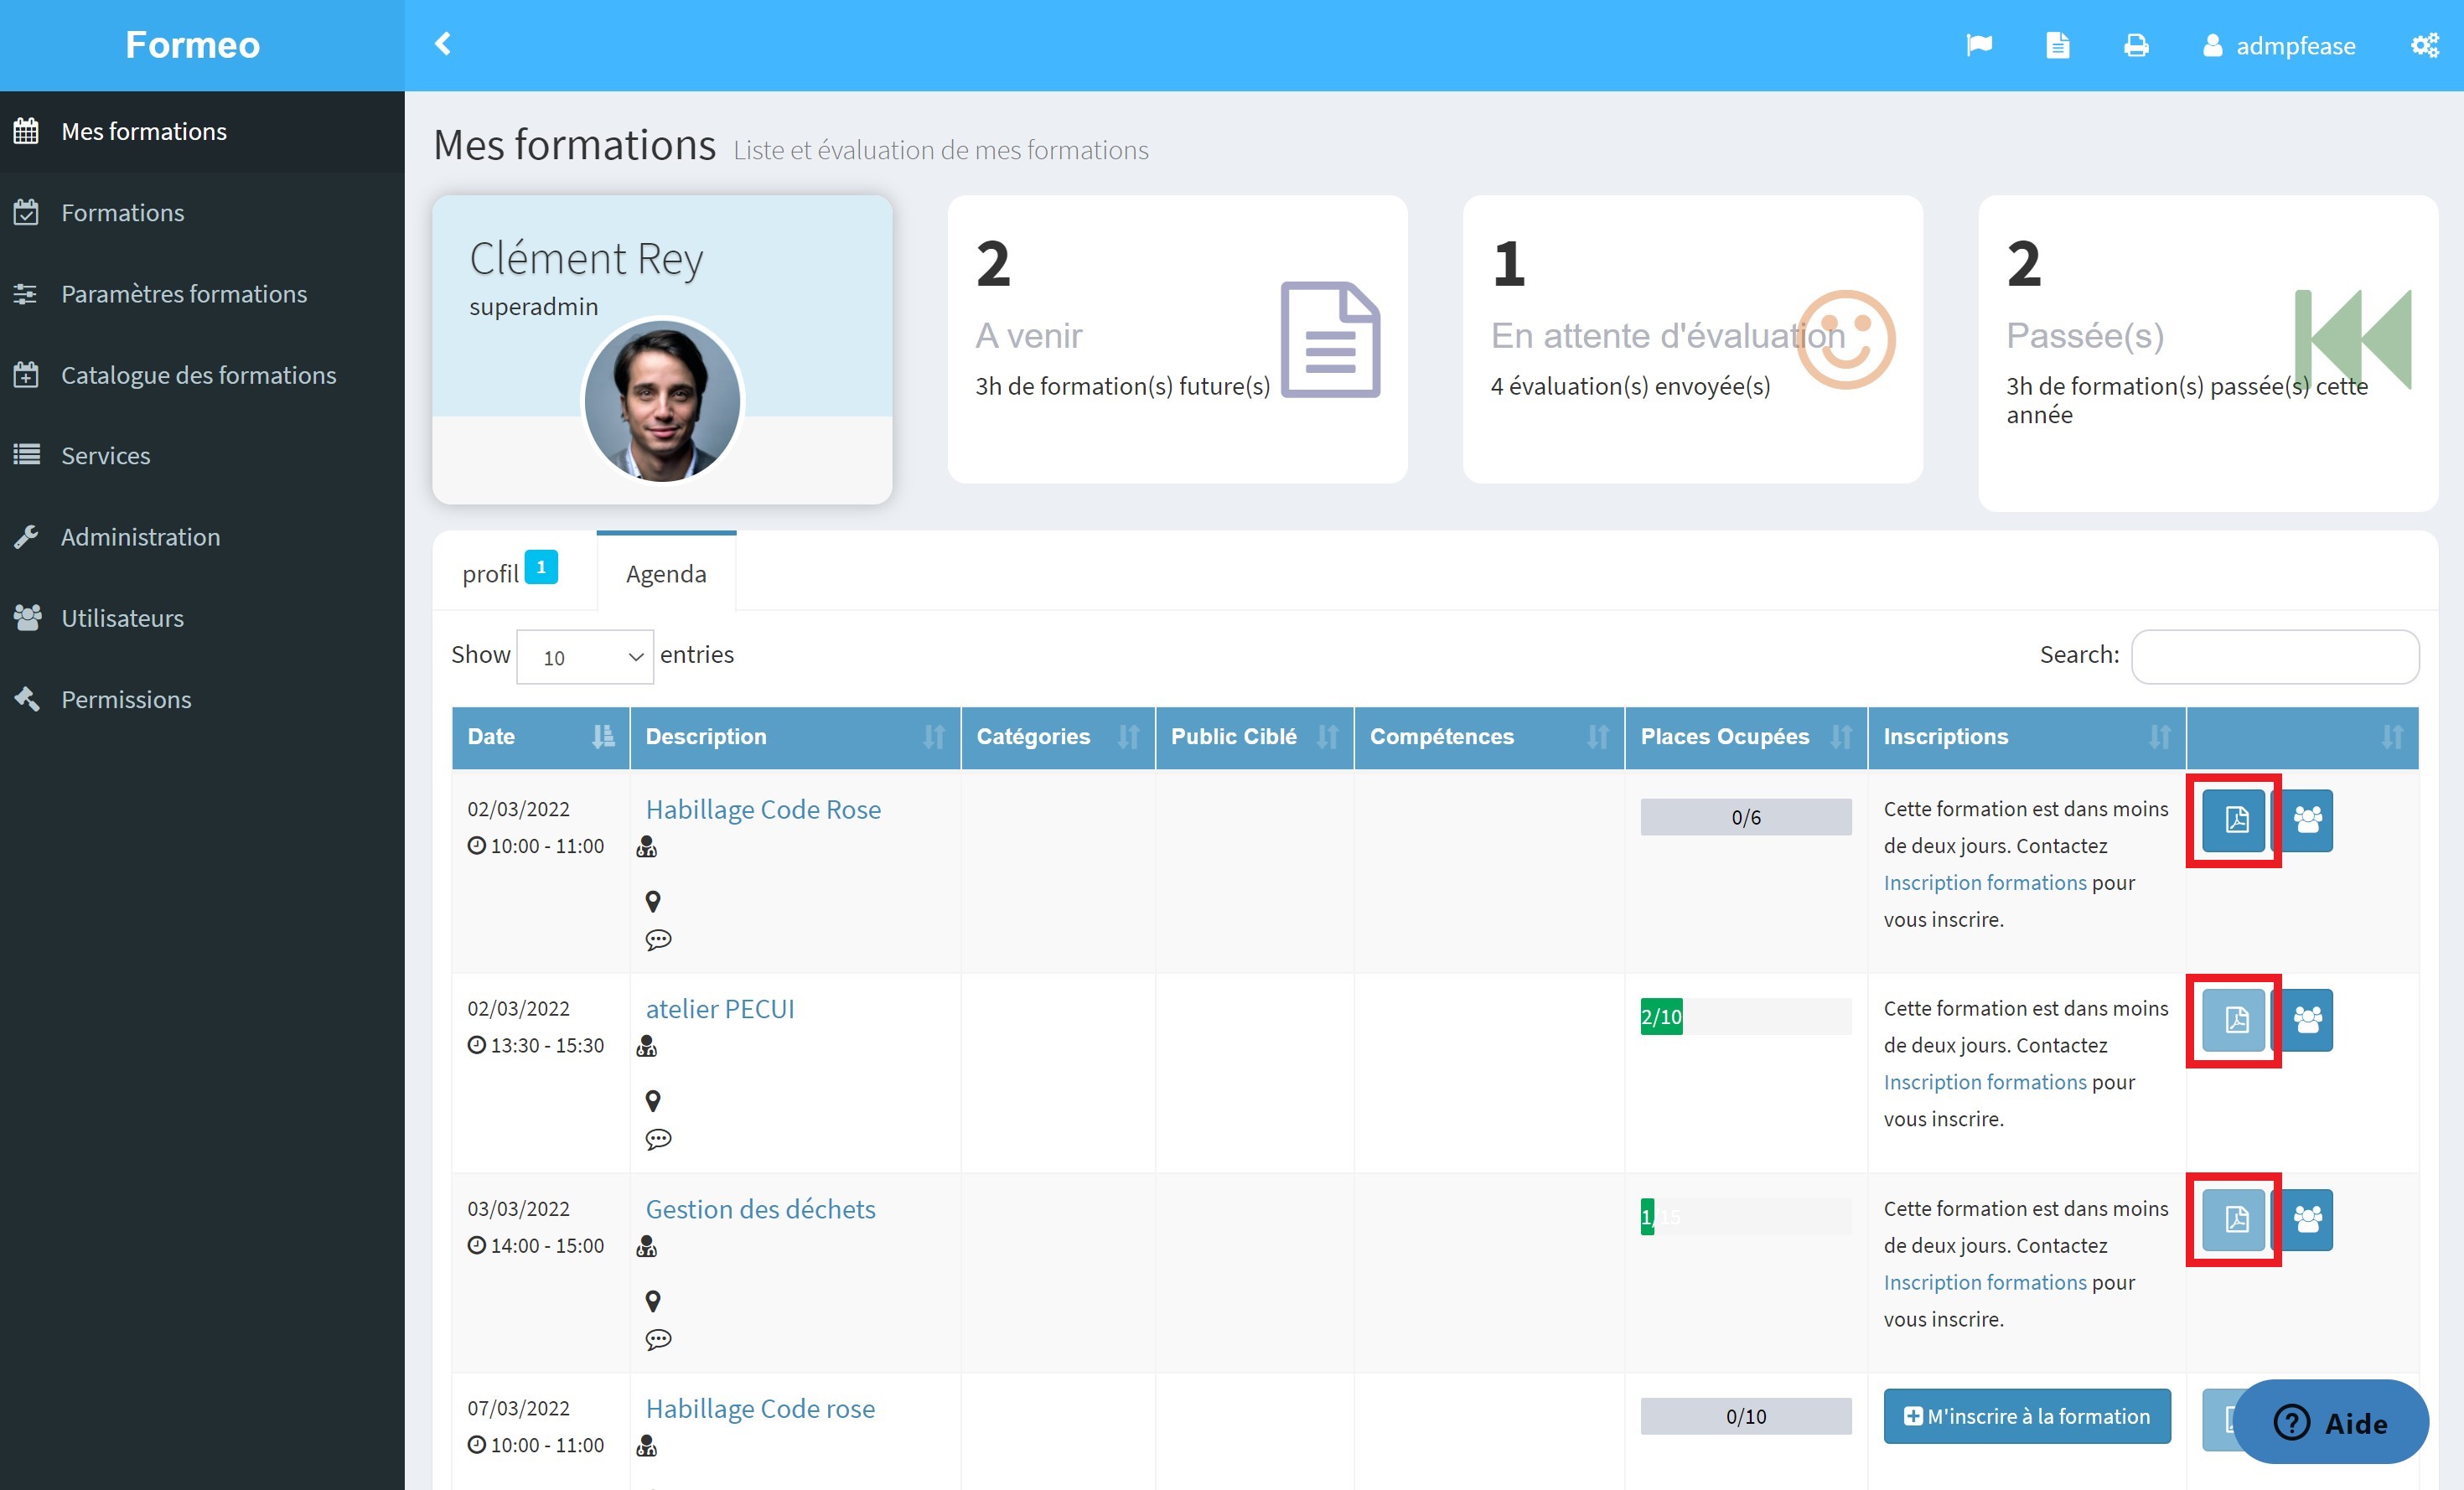Sort table by Inscriptions column
This screenshot has height=1490, width=2464.
[2027, 737]
